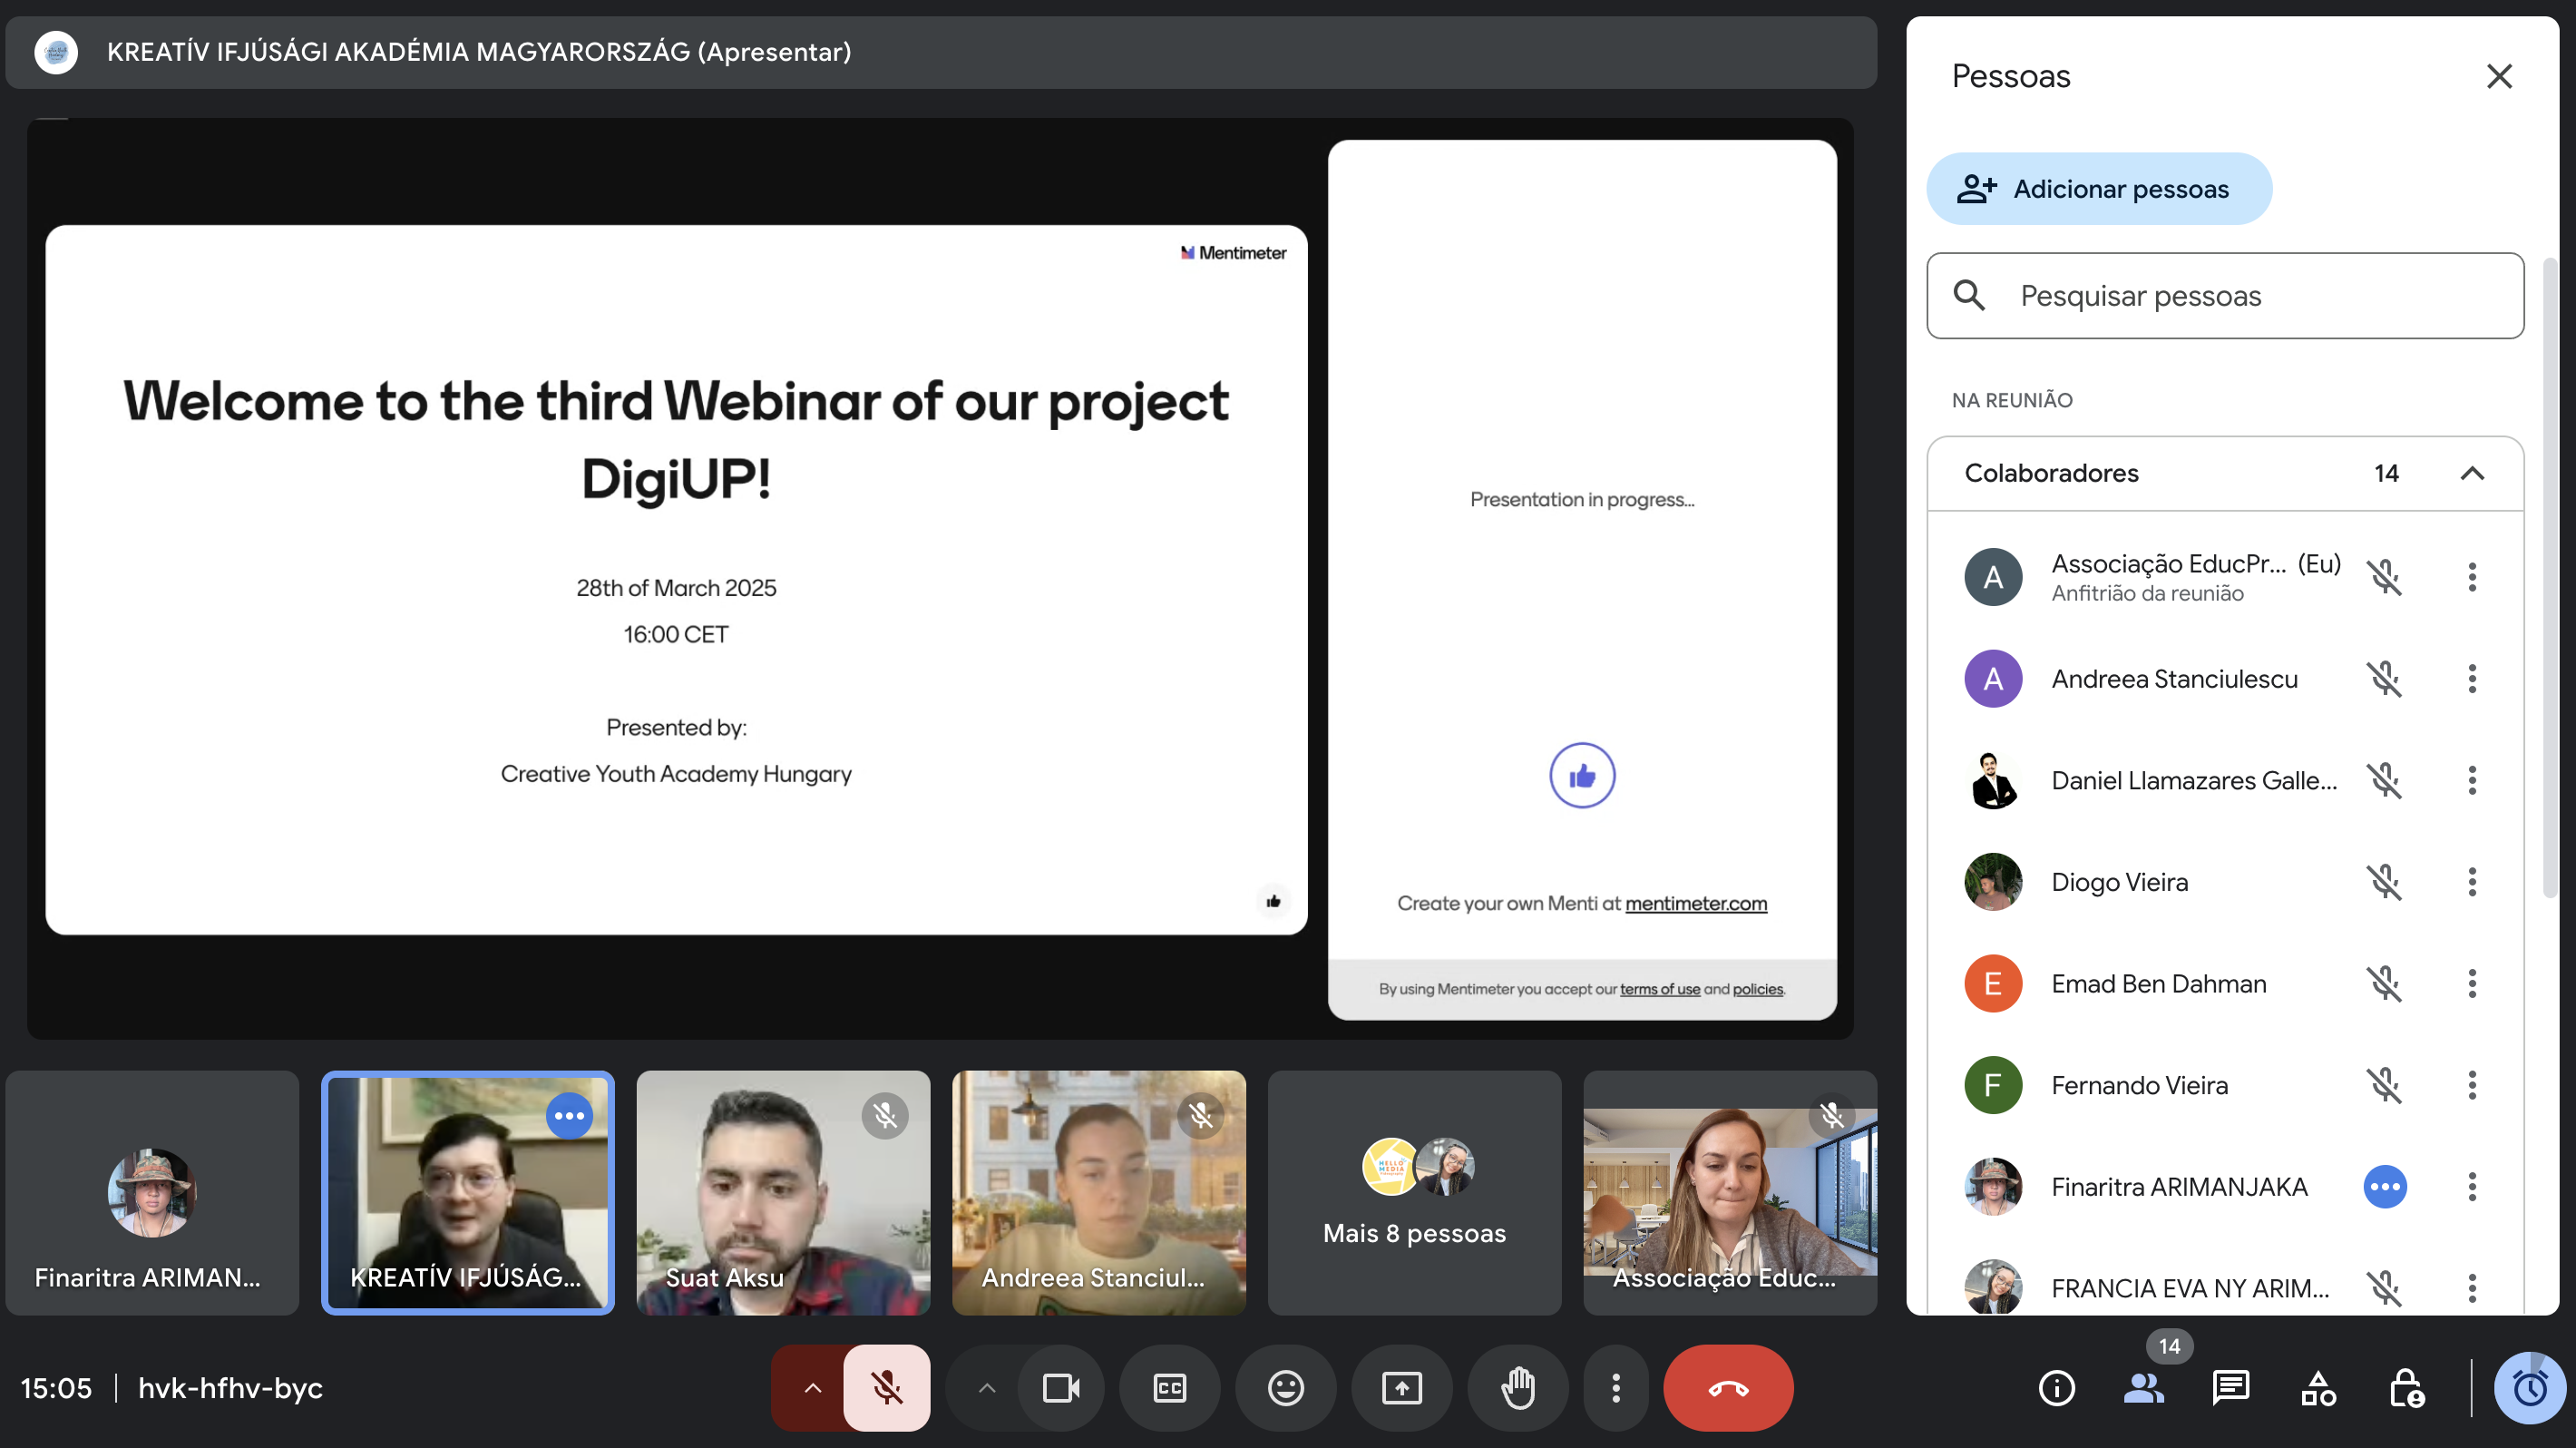
Task: Click muted mic icon for Andreea Stanciulescu
Action: [2384, 678]
